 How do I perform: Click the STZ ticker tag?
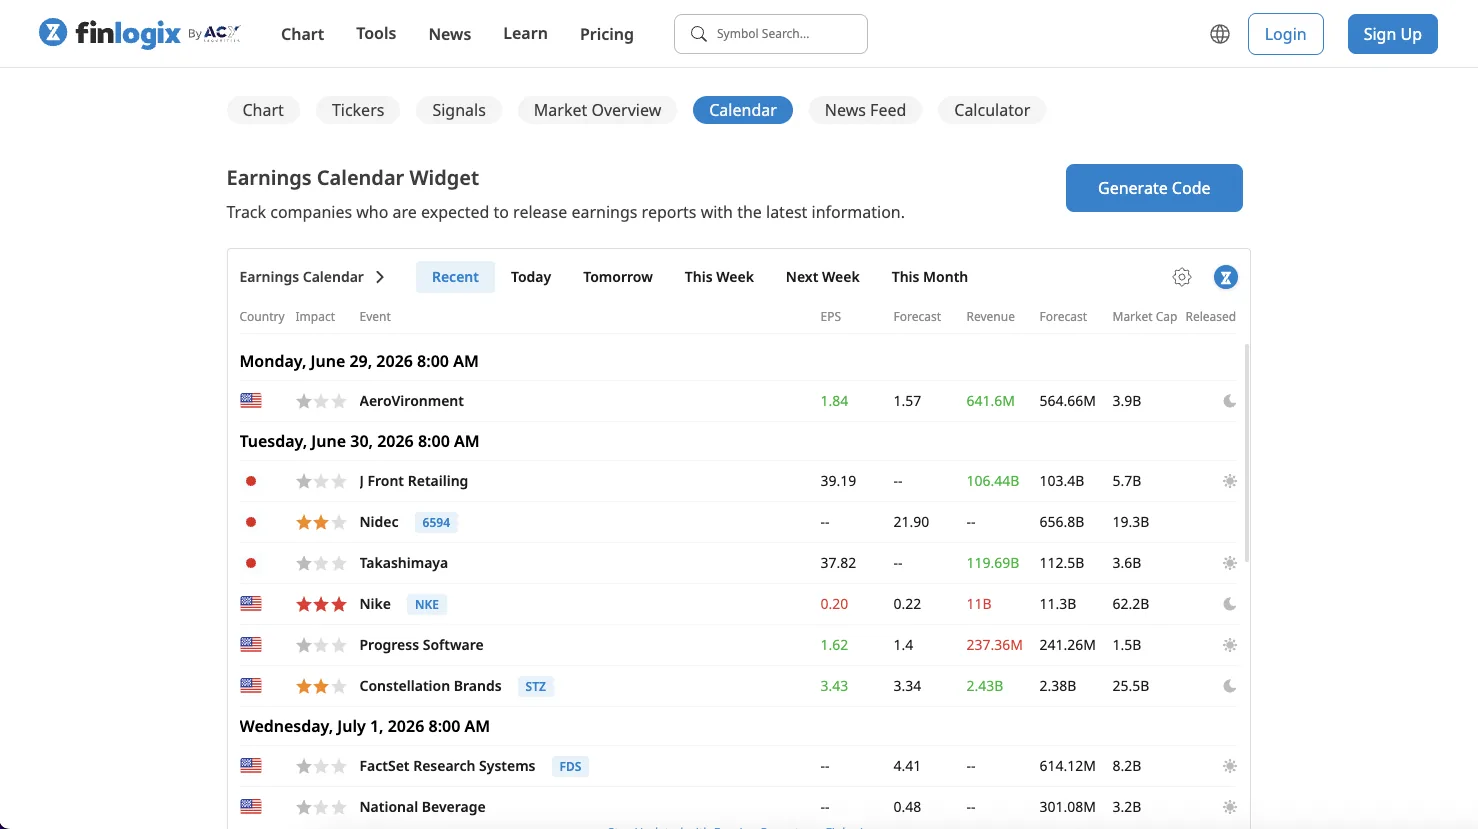pyautogui.click(x=536, y=686)
